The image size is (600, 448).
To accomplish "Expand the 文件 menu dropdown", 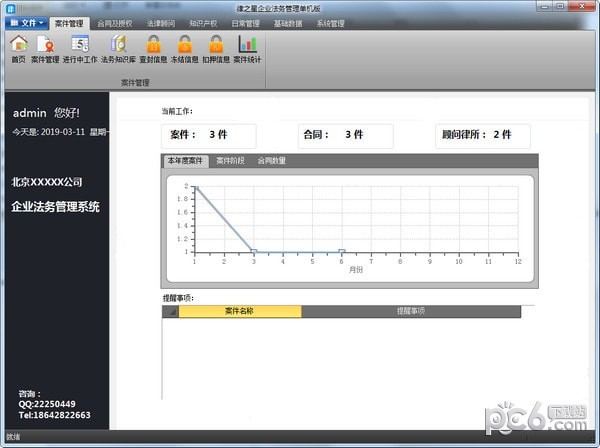I will click(x=26, y=23).
